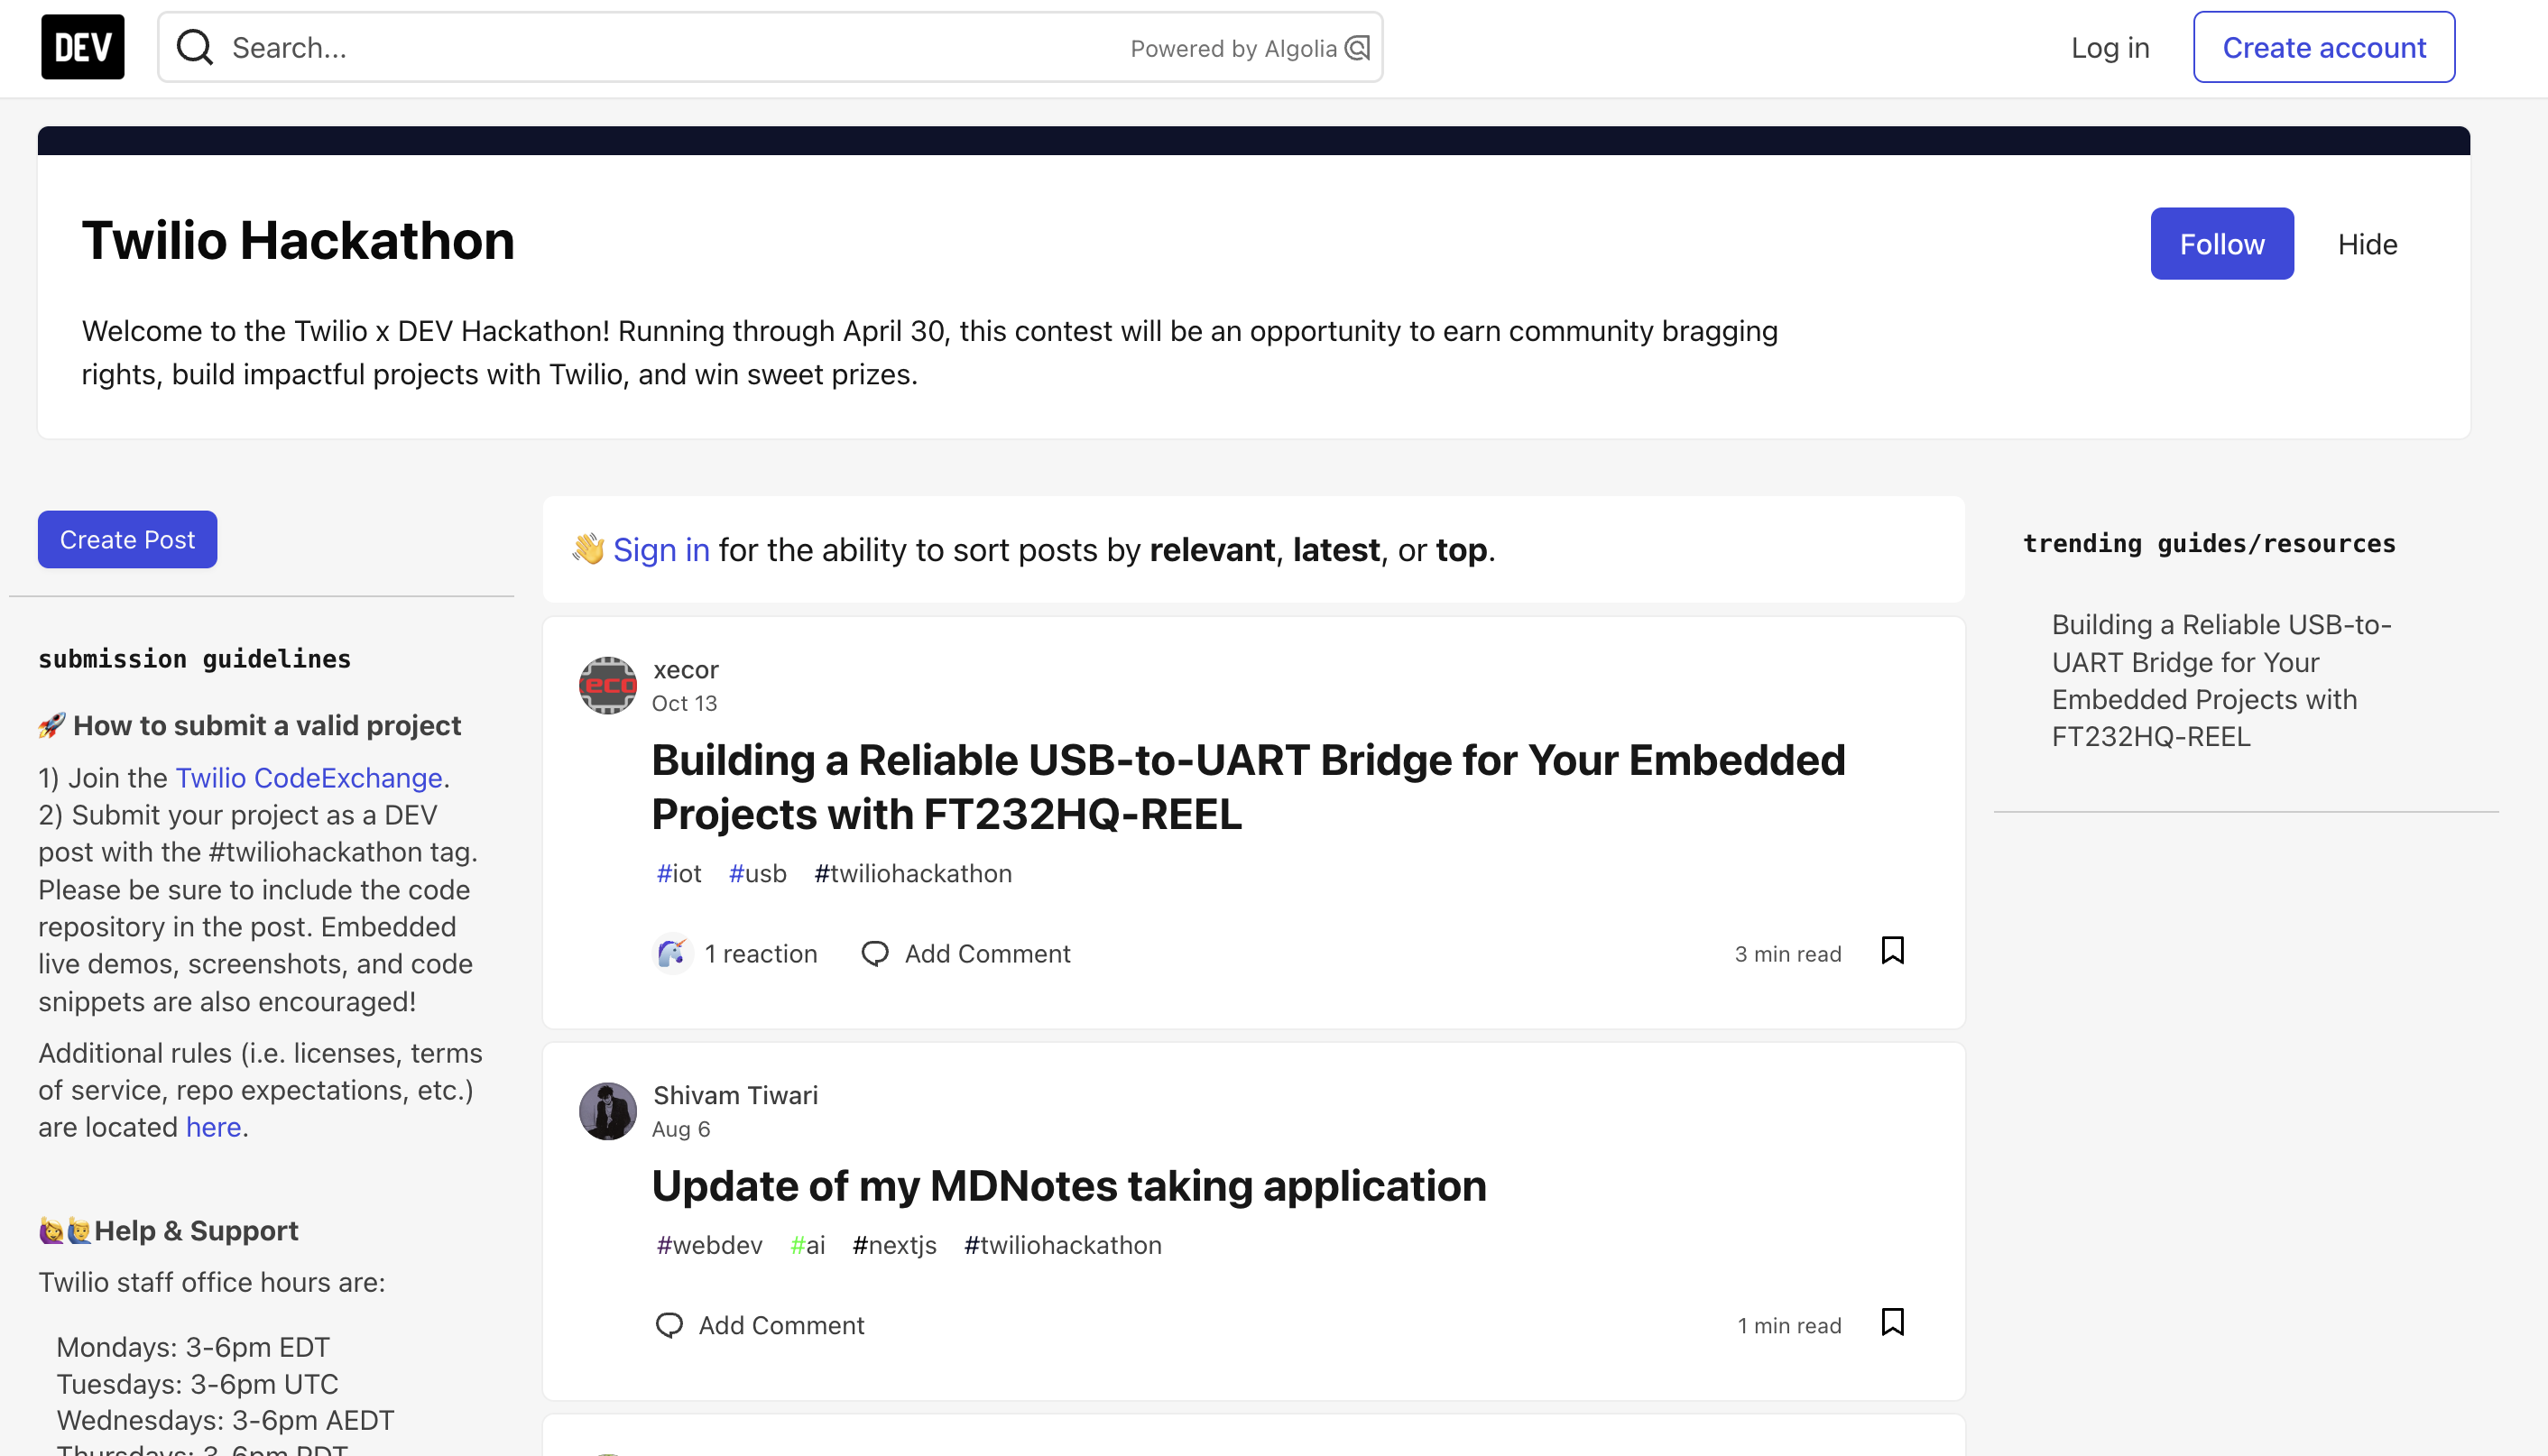This screenshot has width=2548, height=1456.
Task: Click the Create account button
Action: pos(2323,46)
